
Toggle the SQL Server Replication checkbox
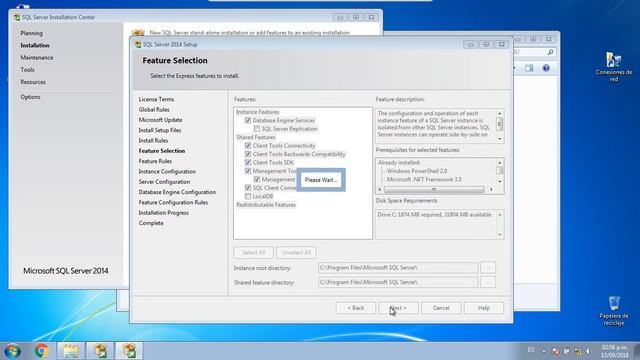257,129
